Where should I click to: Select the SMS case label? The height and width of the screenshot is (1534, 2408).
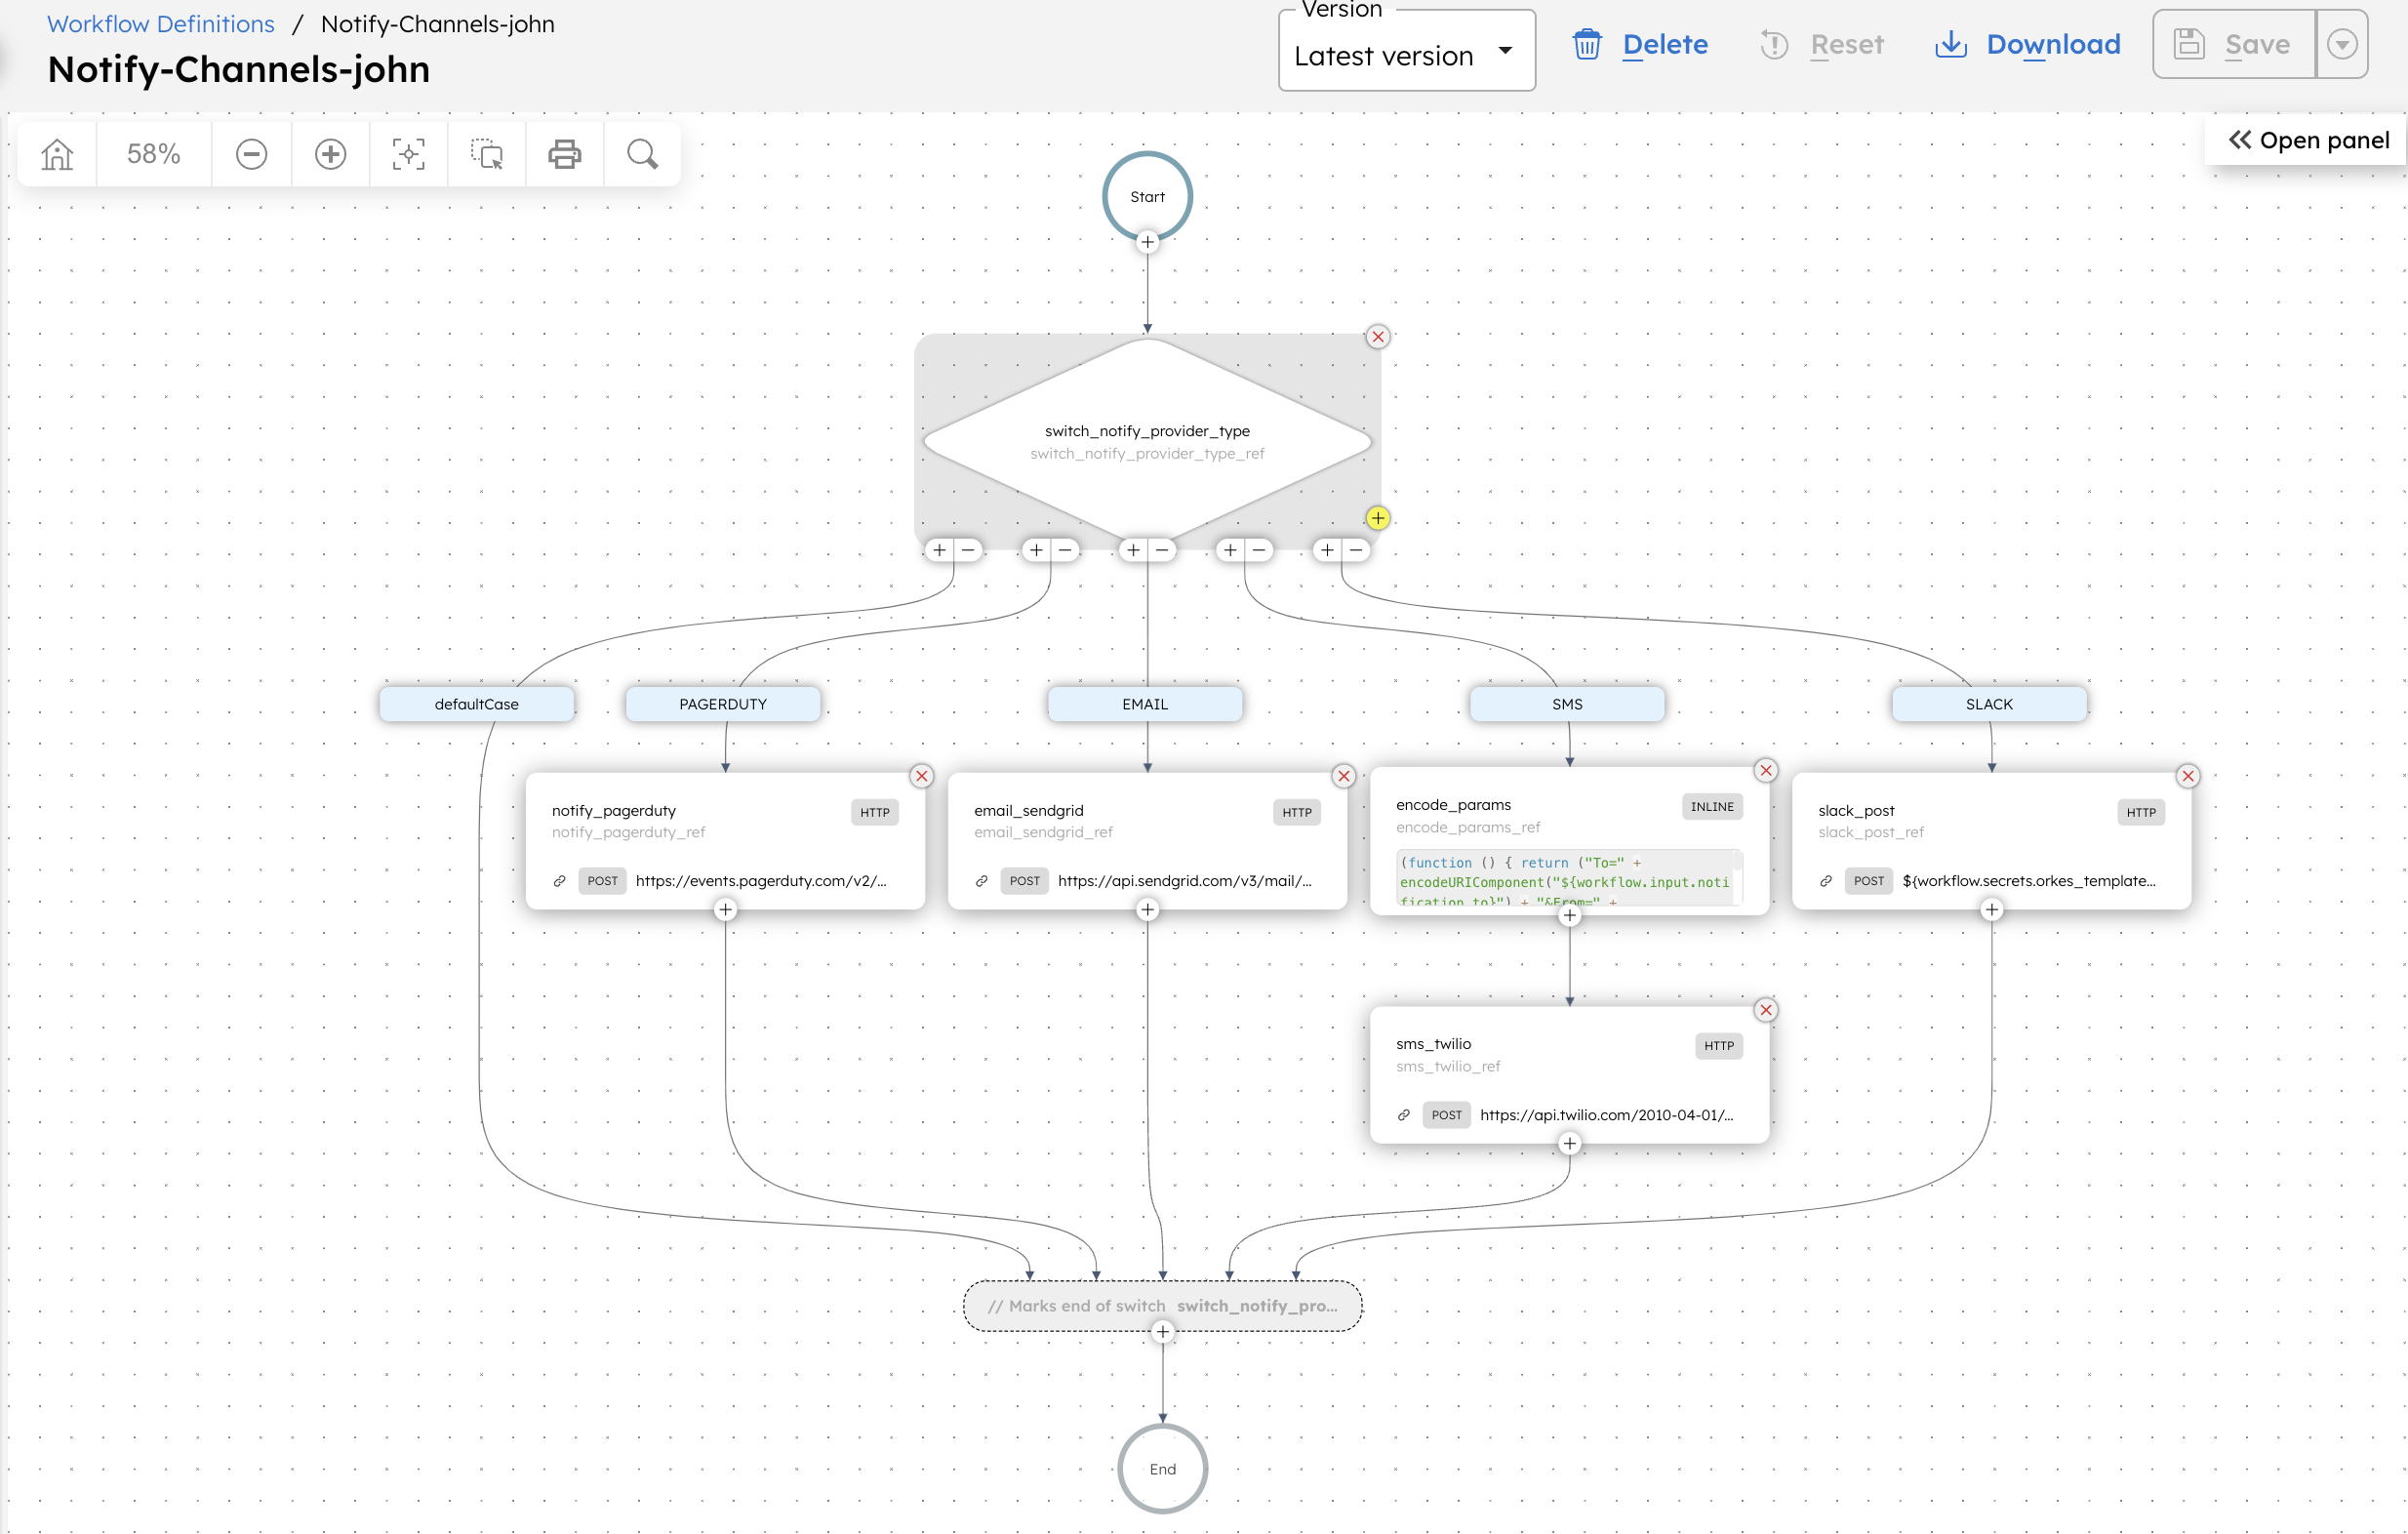point(1567,704)
